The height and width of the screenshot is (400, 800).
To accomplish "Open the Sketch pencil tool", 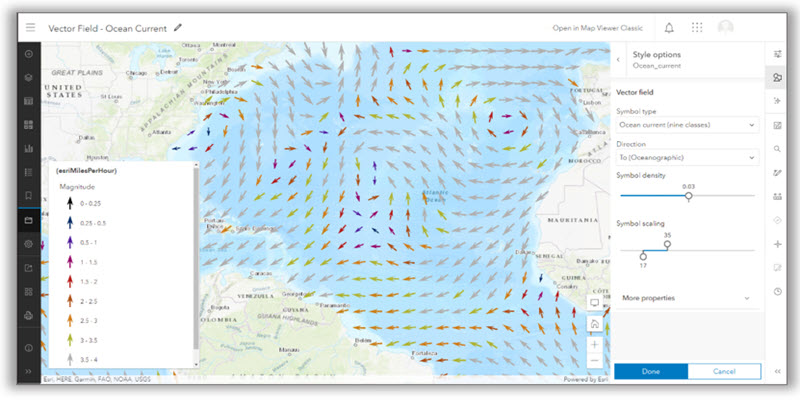I will click(x=778, y=173).
